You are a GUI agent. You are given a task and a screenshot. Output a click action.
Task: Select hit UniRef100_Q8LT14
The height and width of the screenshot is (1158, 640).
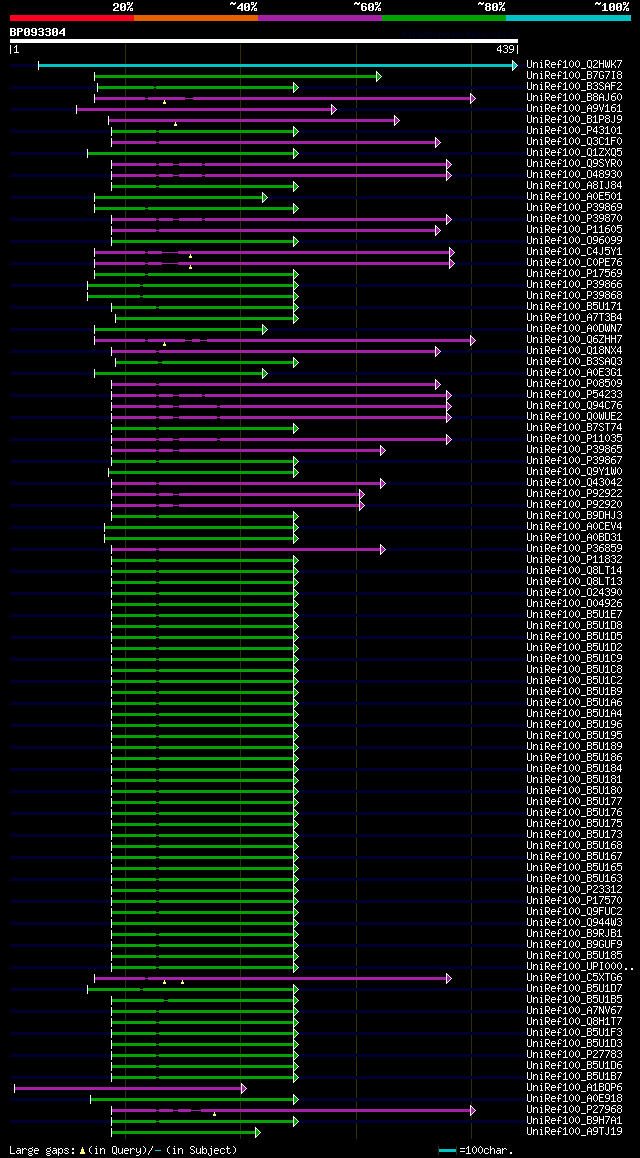pos(574,570)
